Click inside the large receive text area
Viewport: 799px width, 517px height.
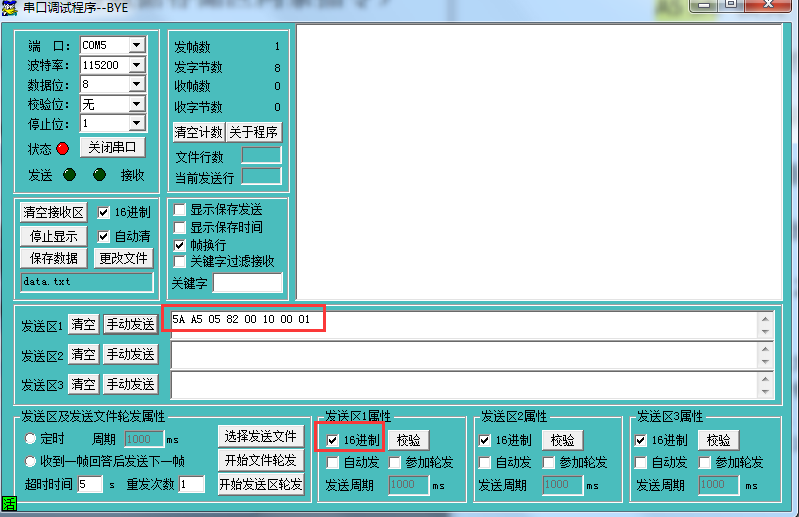click(x=539, y=162)
